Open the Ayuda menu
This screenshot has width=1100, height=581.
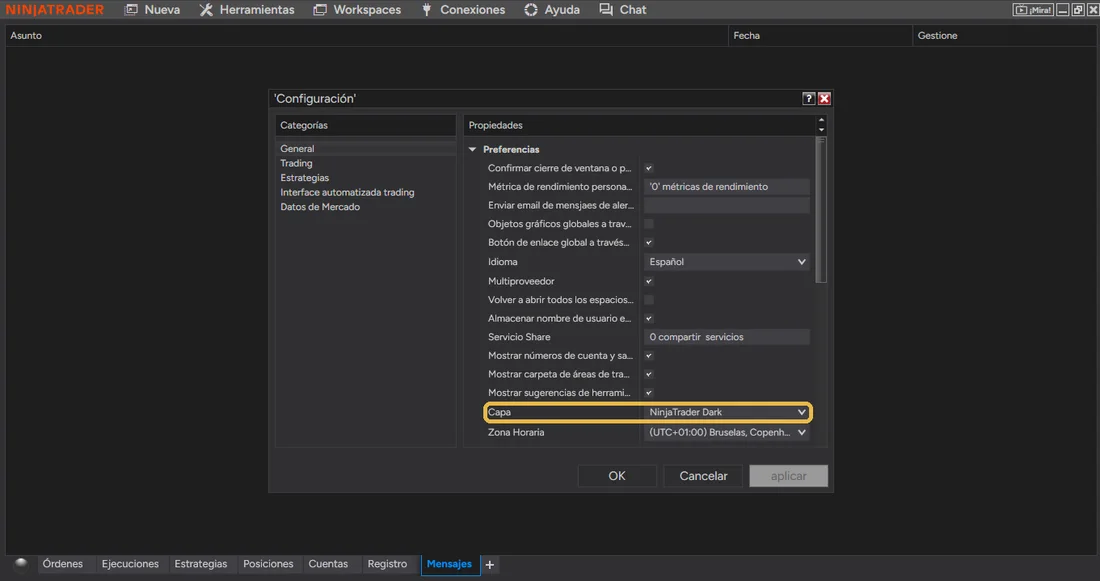[552, 10]
